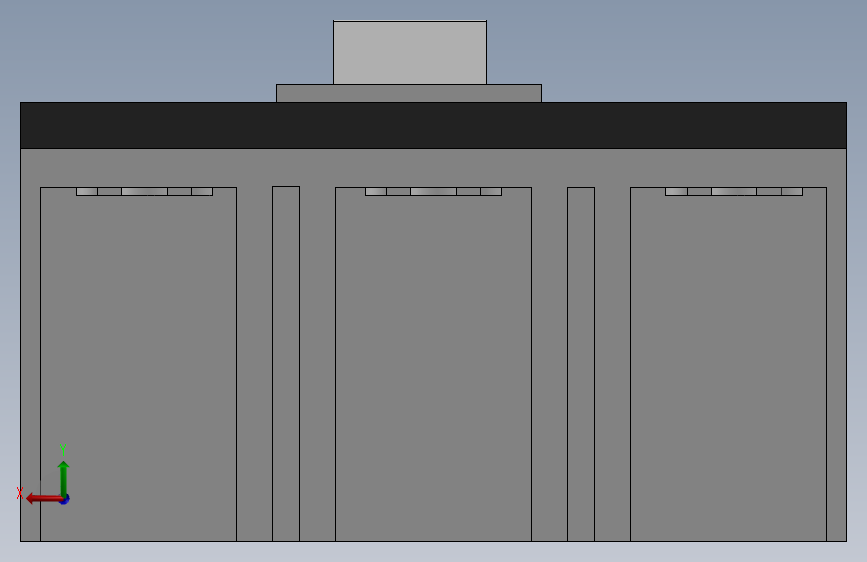Click the green Y axis arrow of the triad
This screenshot has width=867, height=562.
64,478
